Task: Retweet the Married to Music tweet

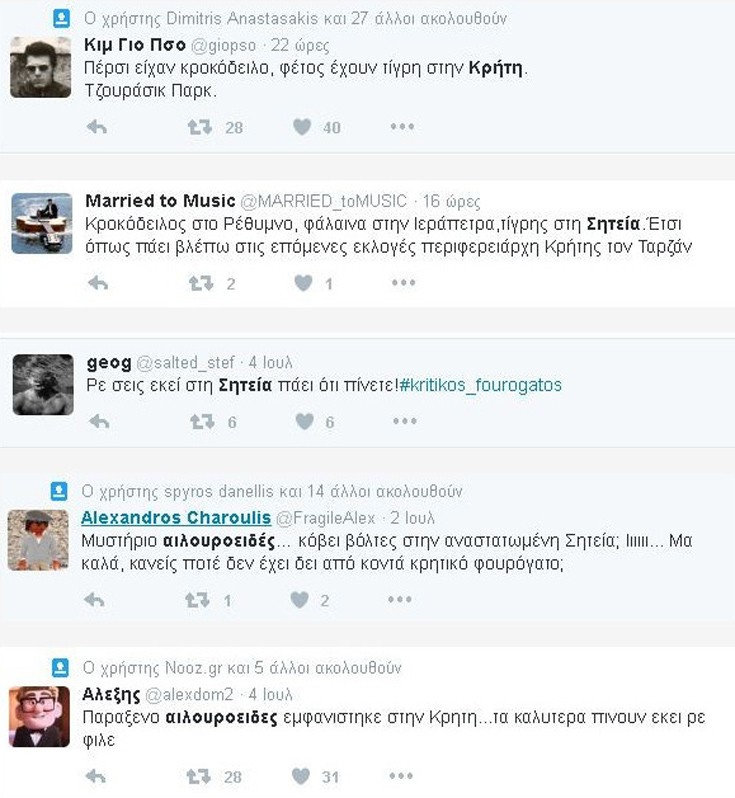Action: pyautogui.click(x=201, y=283)
